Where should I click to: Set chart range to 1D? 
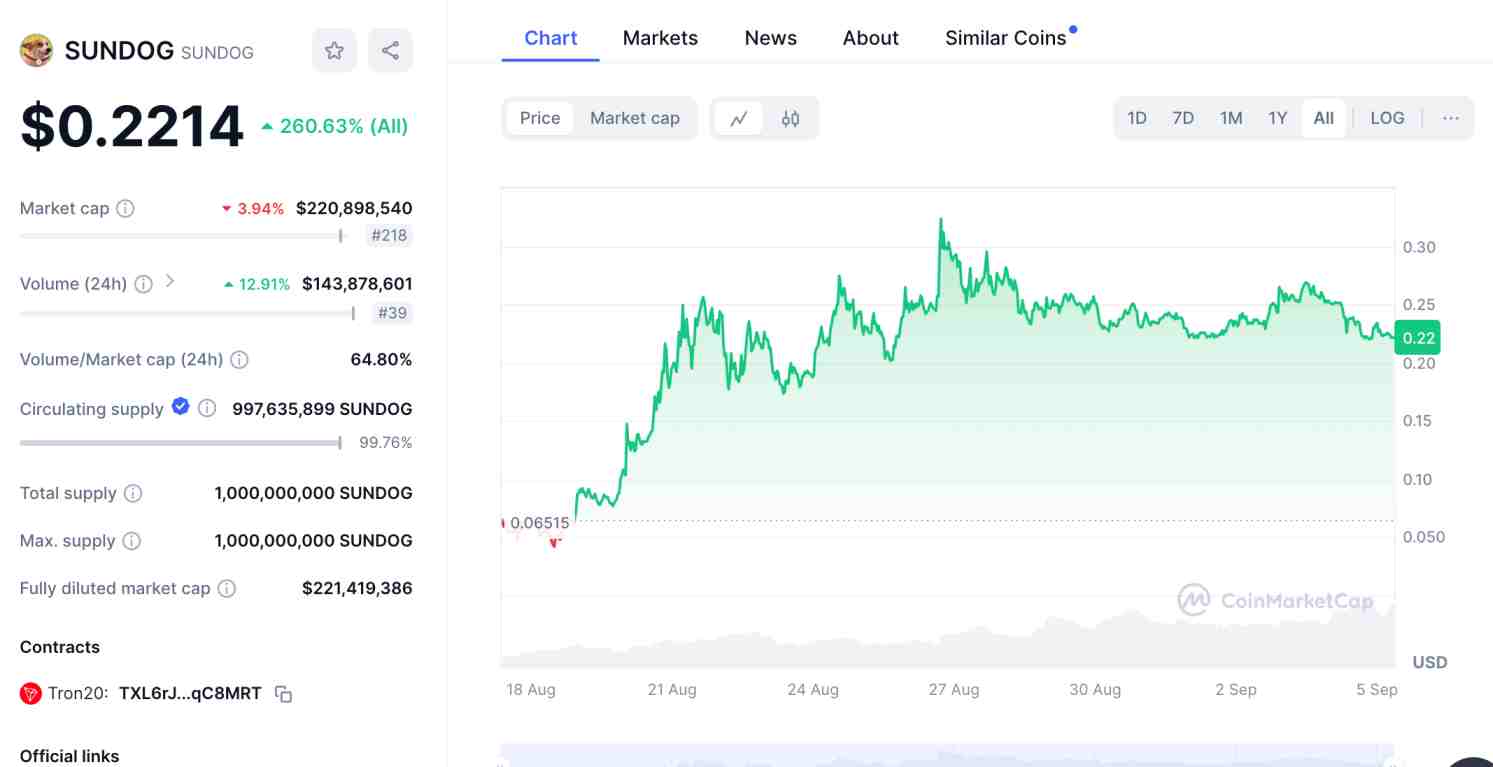point(1137,118)
